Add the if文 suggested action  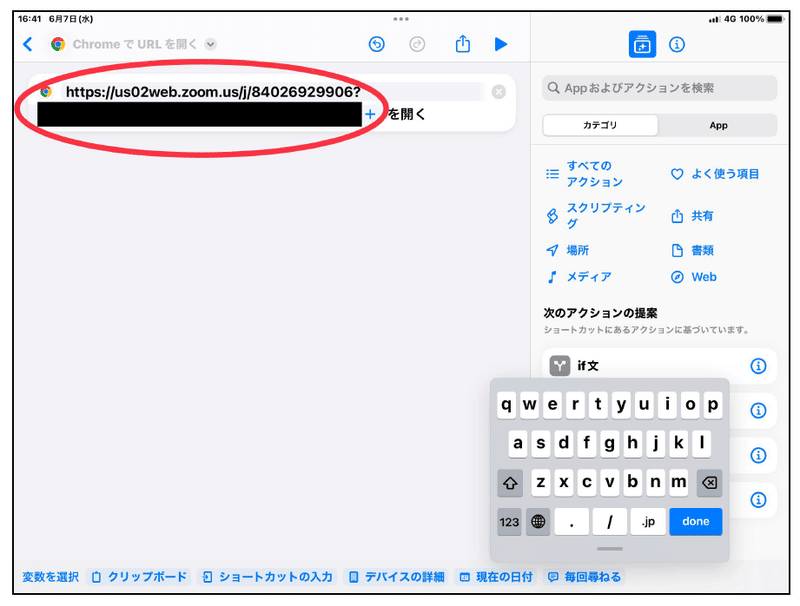(x=659, y=365)
